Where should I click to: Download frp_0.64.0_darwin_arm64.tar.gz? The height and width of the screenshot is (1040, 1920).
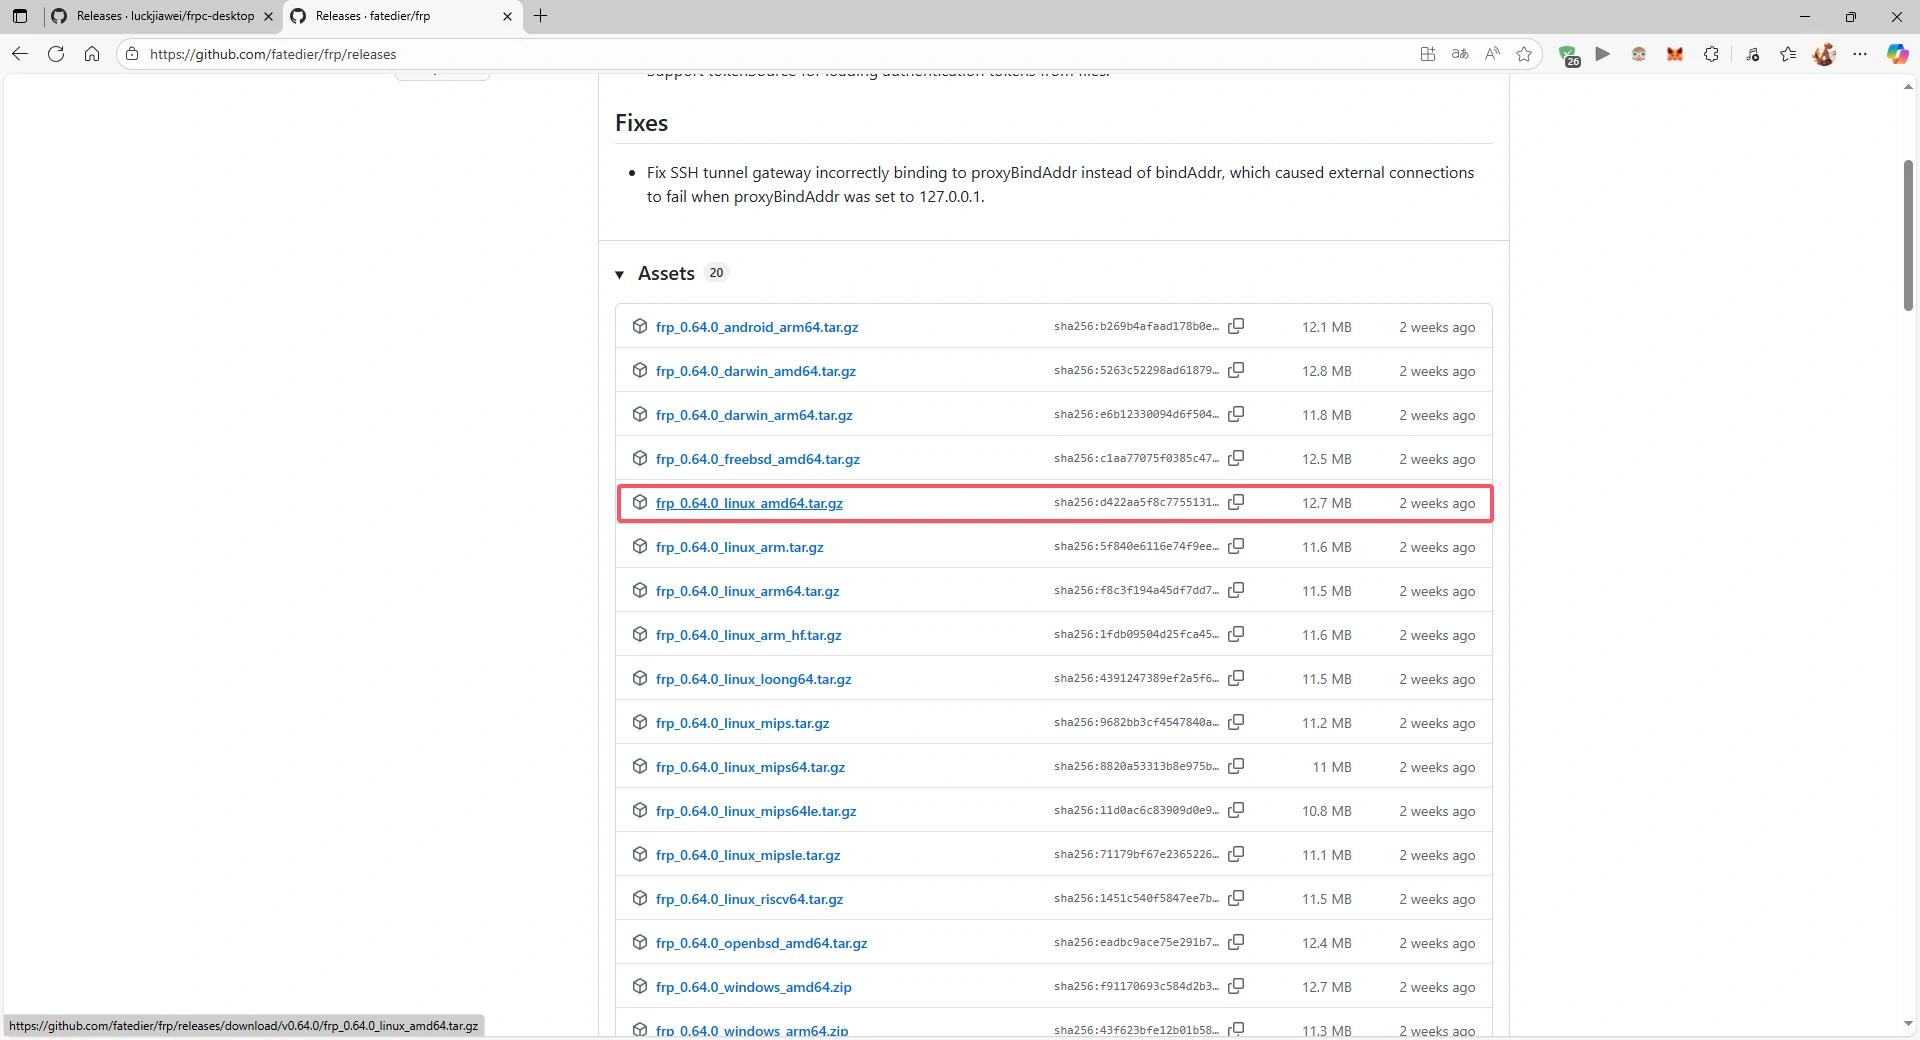tap(754, 415)
